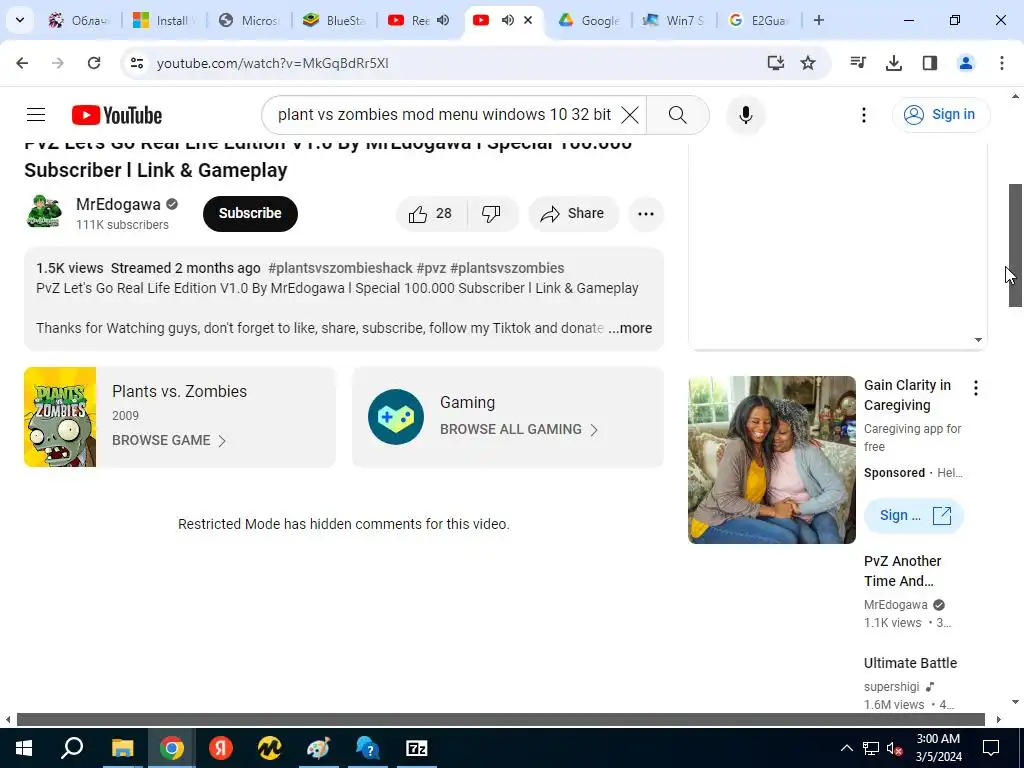The image size is (1024, 768).
Task: Install app icon in address bar
Action: click(775, 63)
